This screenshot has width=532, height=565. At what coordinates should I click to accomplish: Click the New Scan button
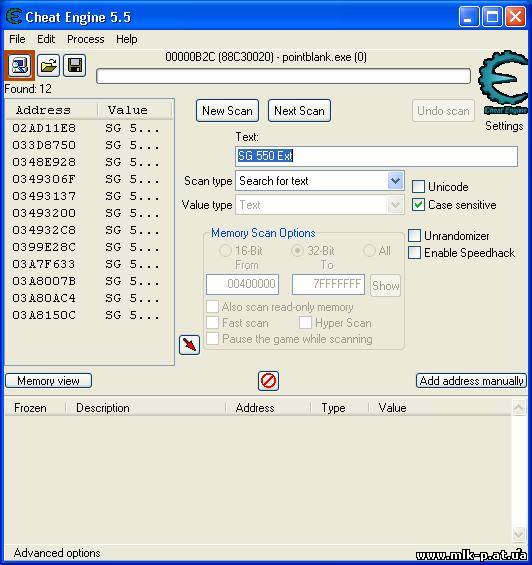point(227,111)
